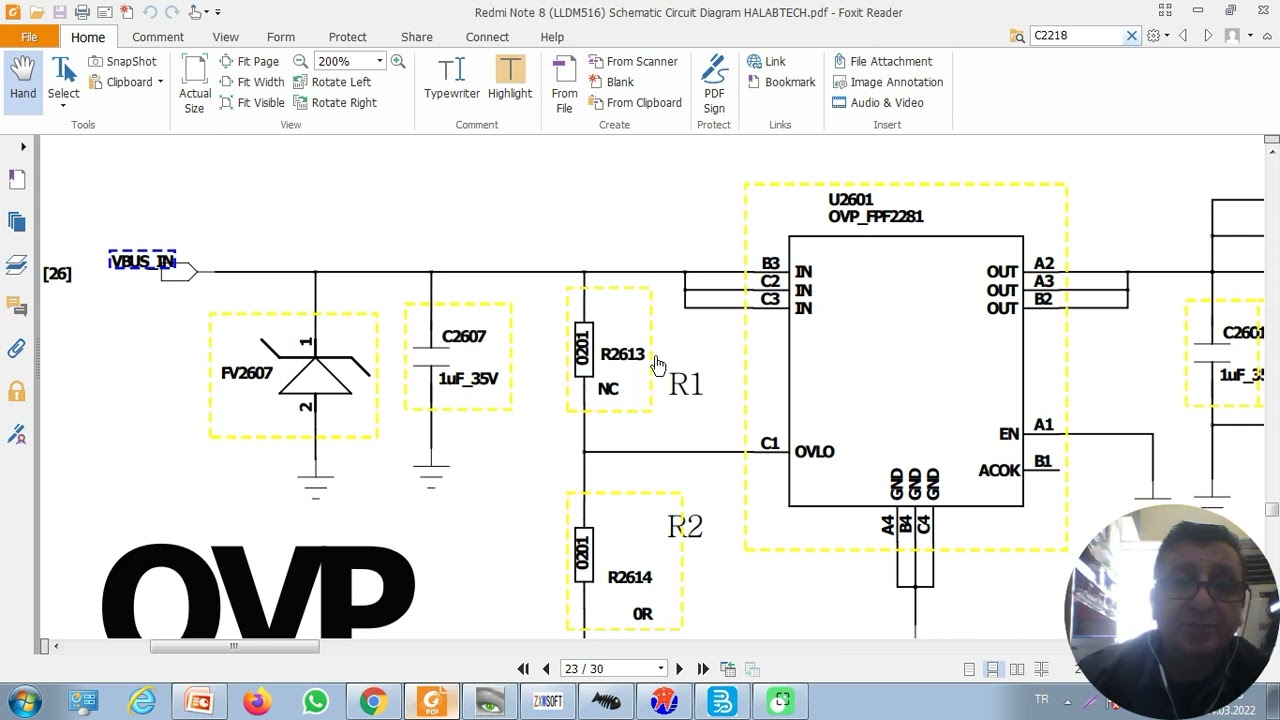Clear the C2218 search text
The image size is (1280, 720).
[1131, 36]
